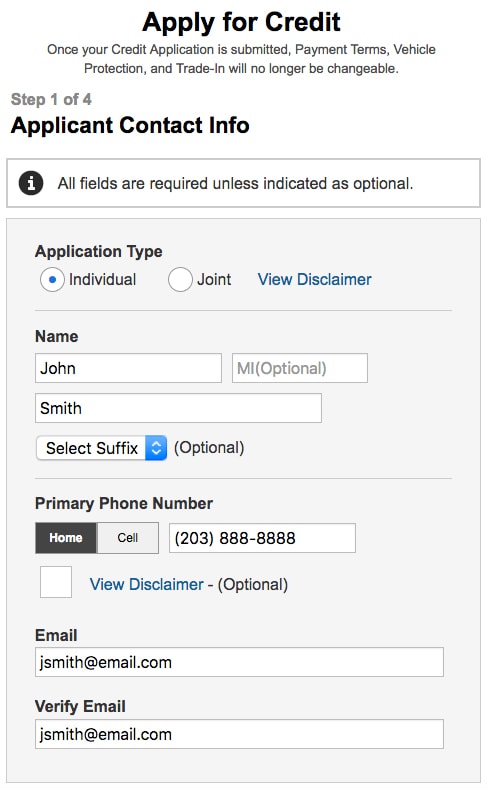This screenshot has width=487, height=789.
Task: Click the info icon in notice box
Action: 31,183
